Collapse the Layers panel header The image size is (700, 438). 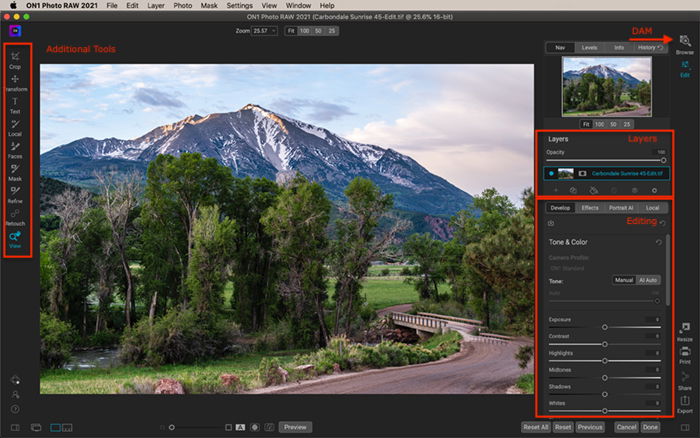point(558,139)
